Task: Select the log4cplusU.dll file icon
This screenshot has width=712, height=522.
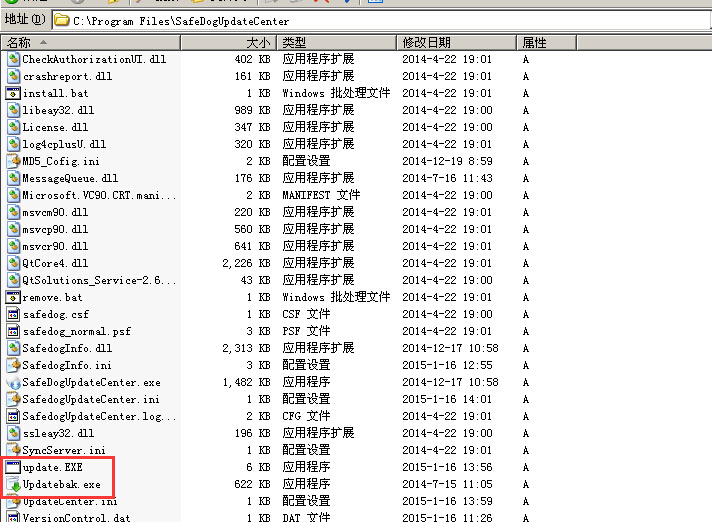Action: 14,144
